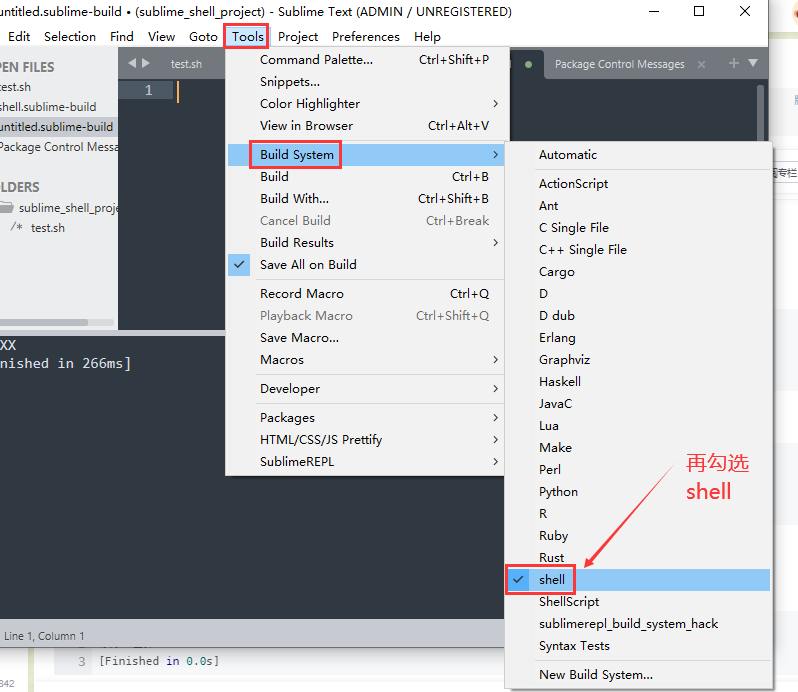This screenshot has height=692, width=798.
Task: Open the Help menu
Action: coord(427,37)
